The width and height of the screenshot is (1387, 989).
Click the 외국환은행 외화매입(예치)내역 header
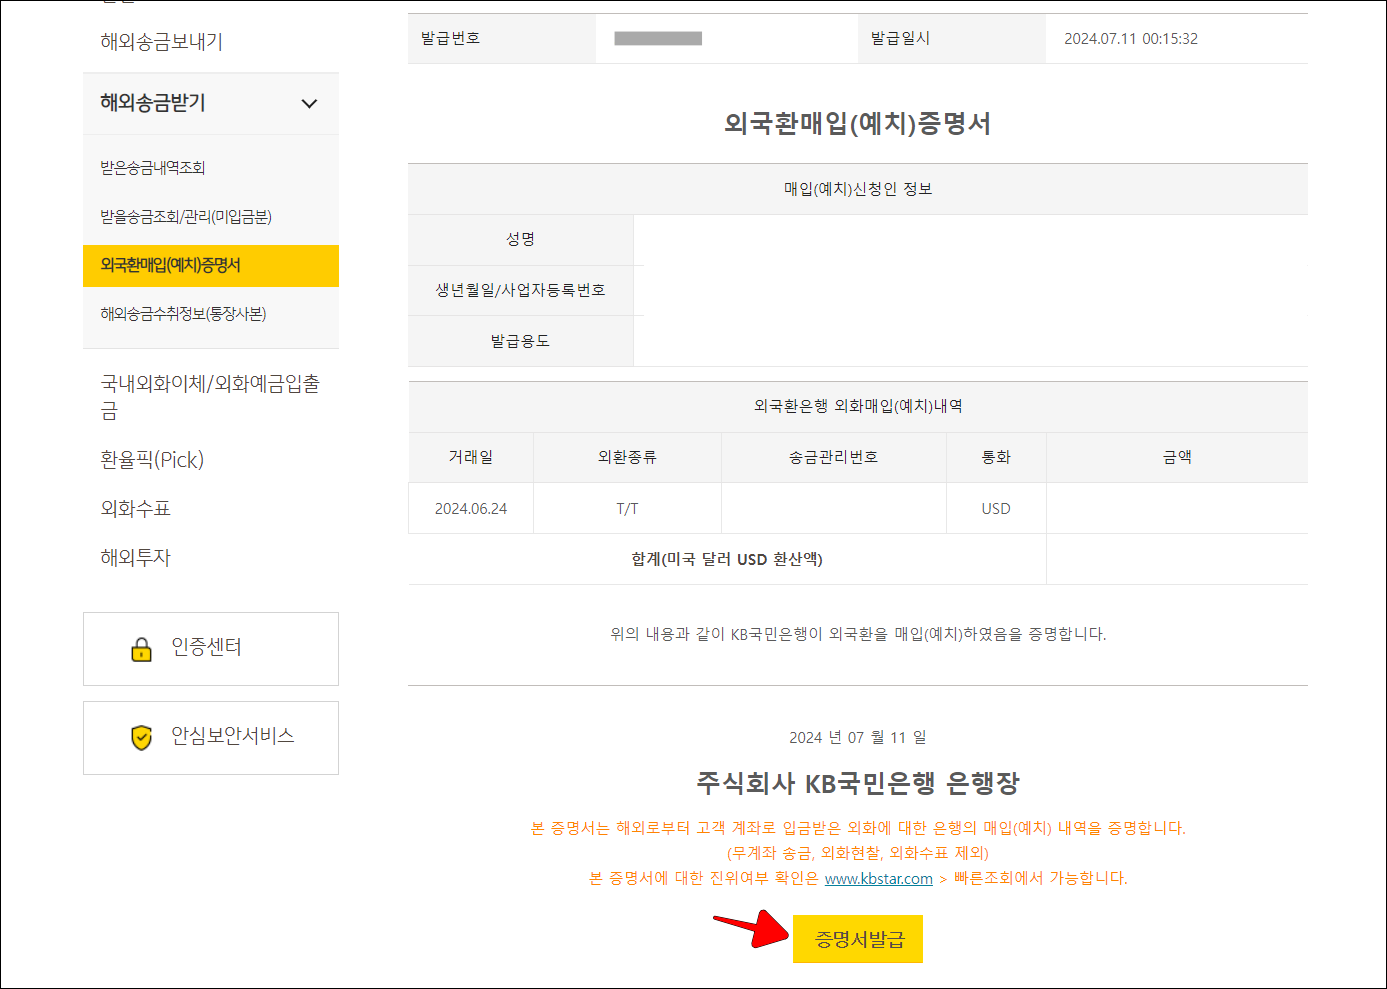pyautogui.click(x=858, y=406)
